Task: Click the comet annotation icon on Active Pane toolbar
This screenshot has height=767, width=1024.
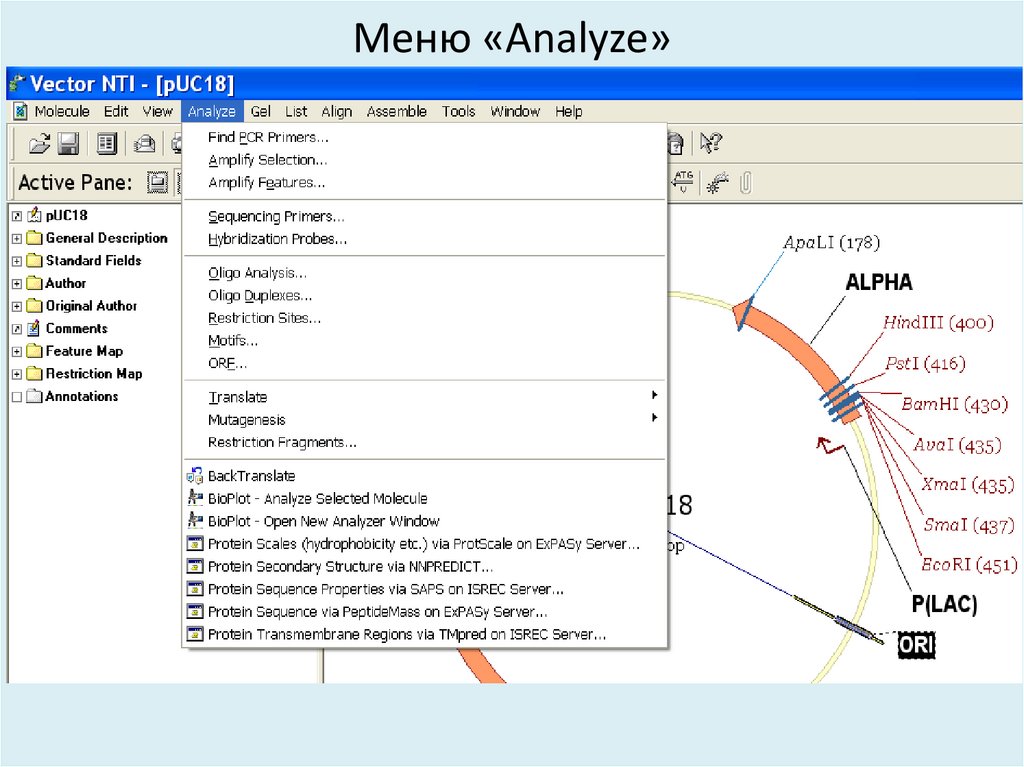Action: pos(714,181)
